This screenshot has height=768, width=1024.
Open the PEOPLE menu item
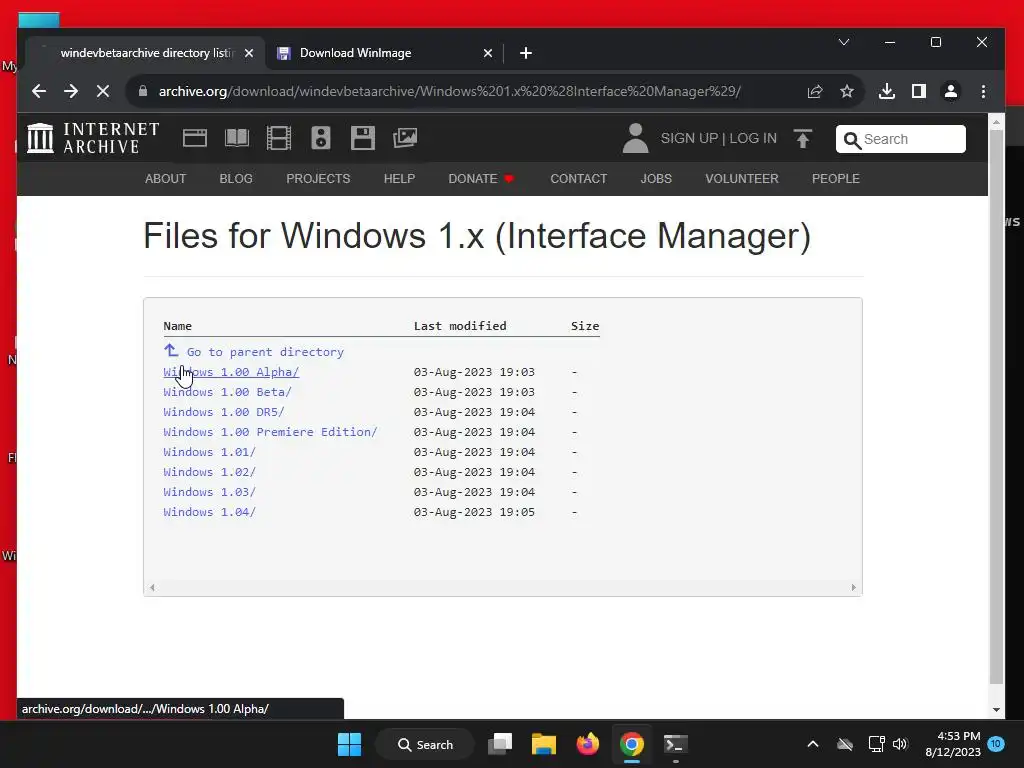[x=835, y=178]
